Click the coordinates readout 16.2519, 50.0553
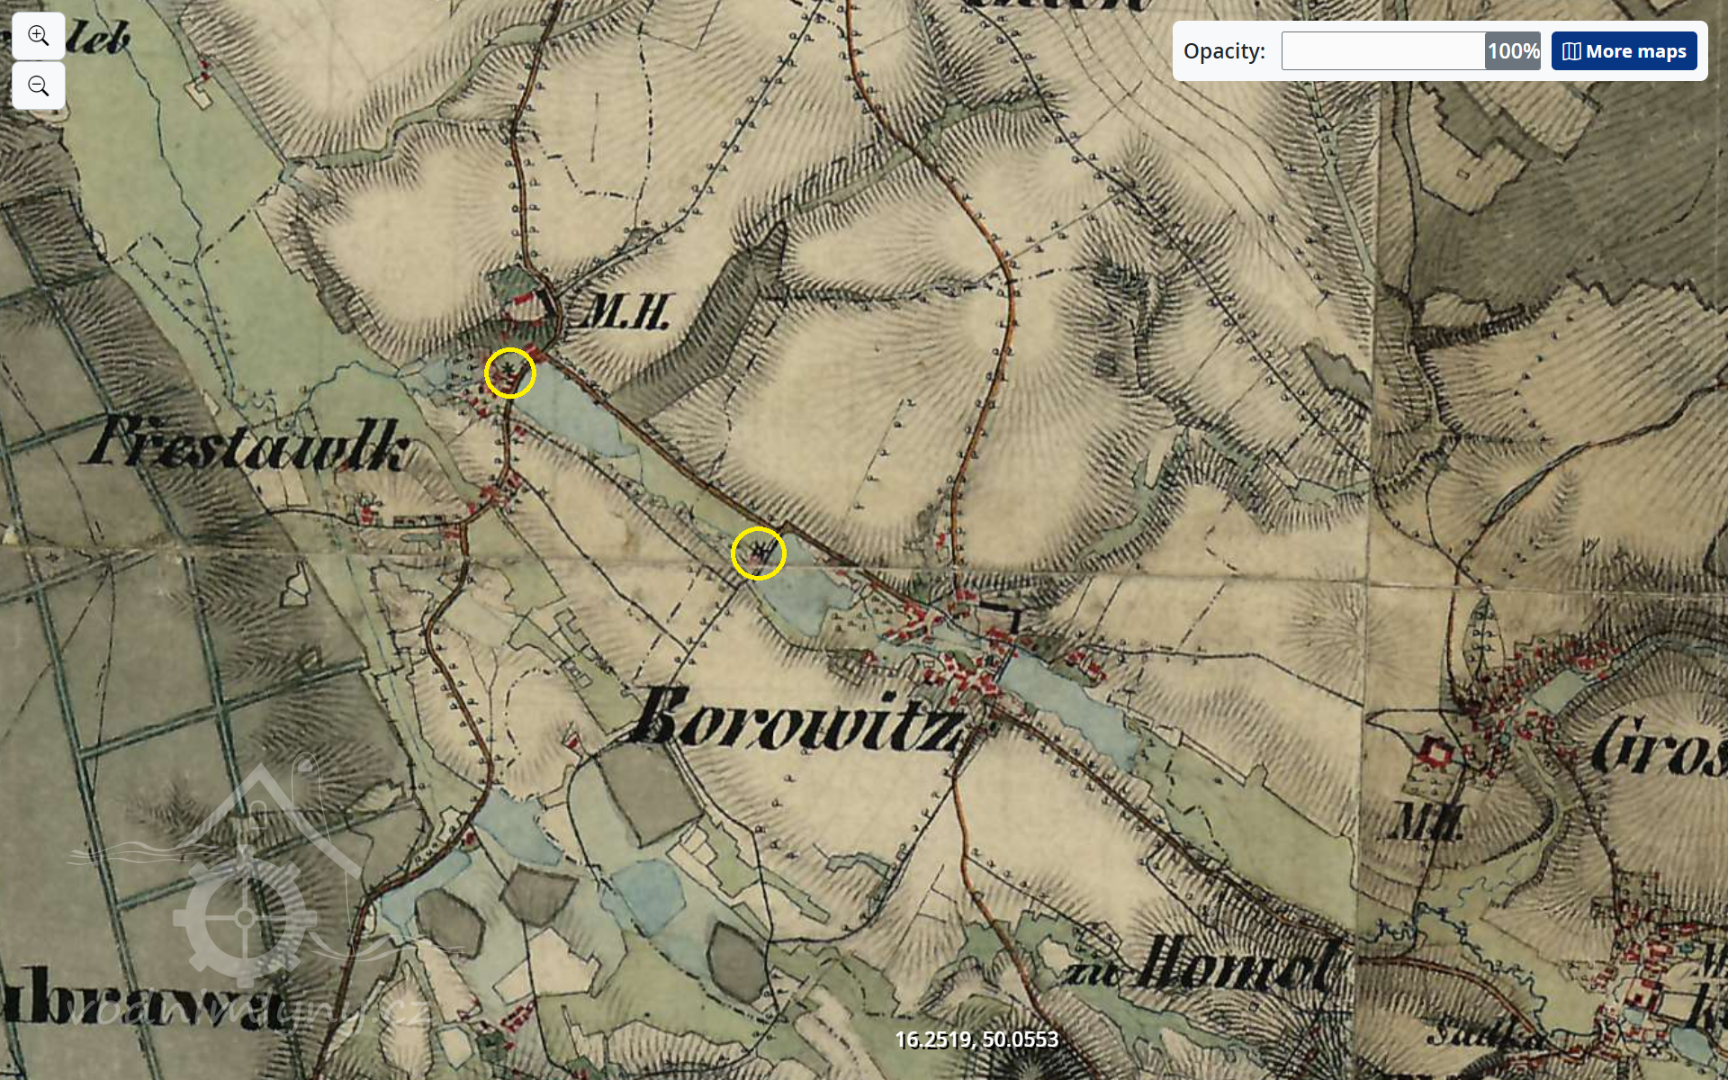1728x1080 pixels. (x=976, y=1040)
